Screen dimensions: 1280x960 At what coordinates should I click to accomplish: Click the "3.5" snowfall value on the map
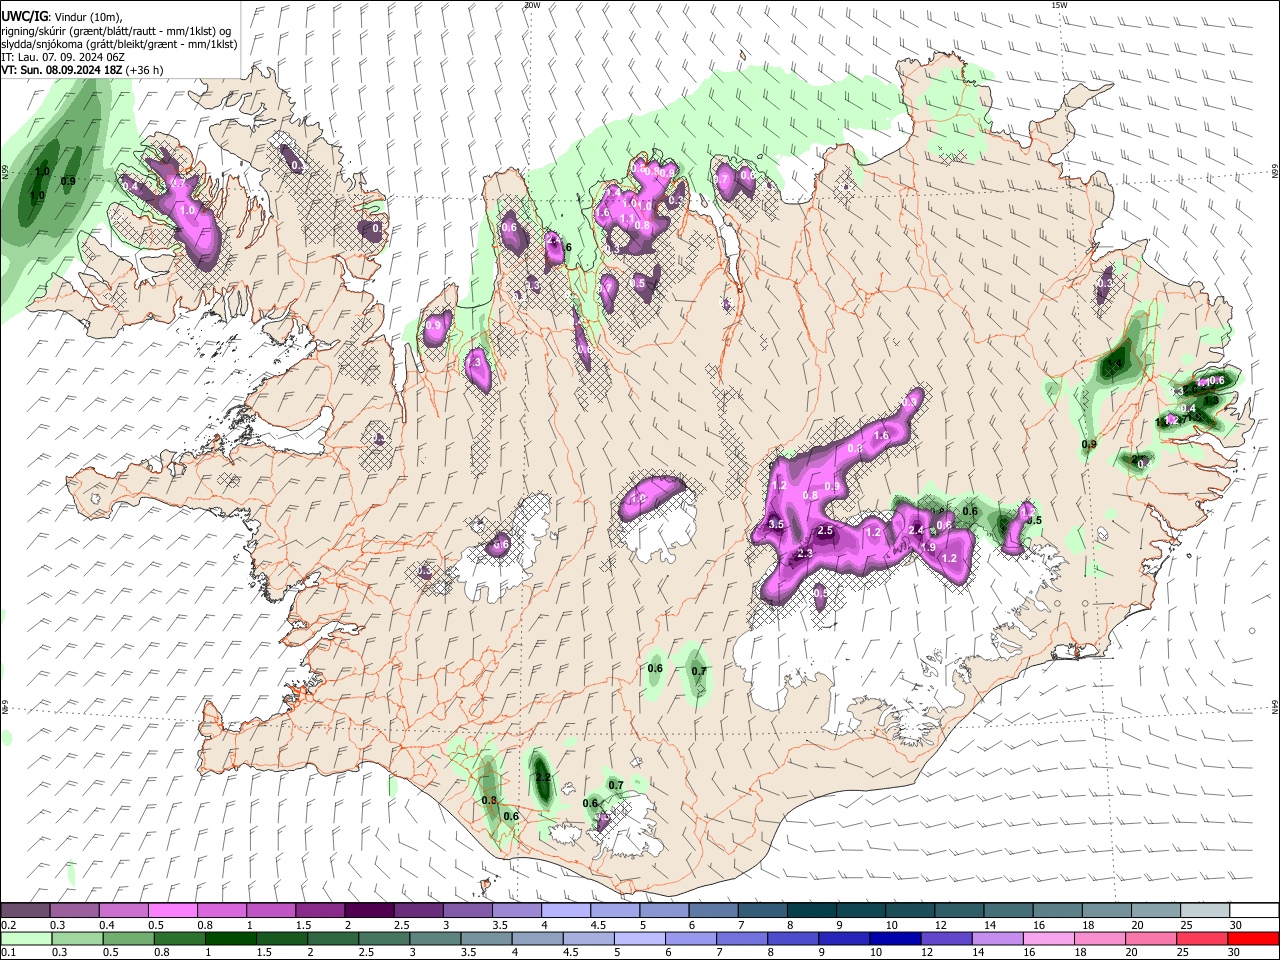click(x=775, y=525)
